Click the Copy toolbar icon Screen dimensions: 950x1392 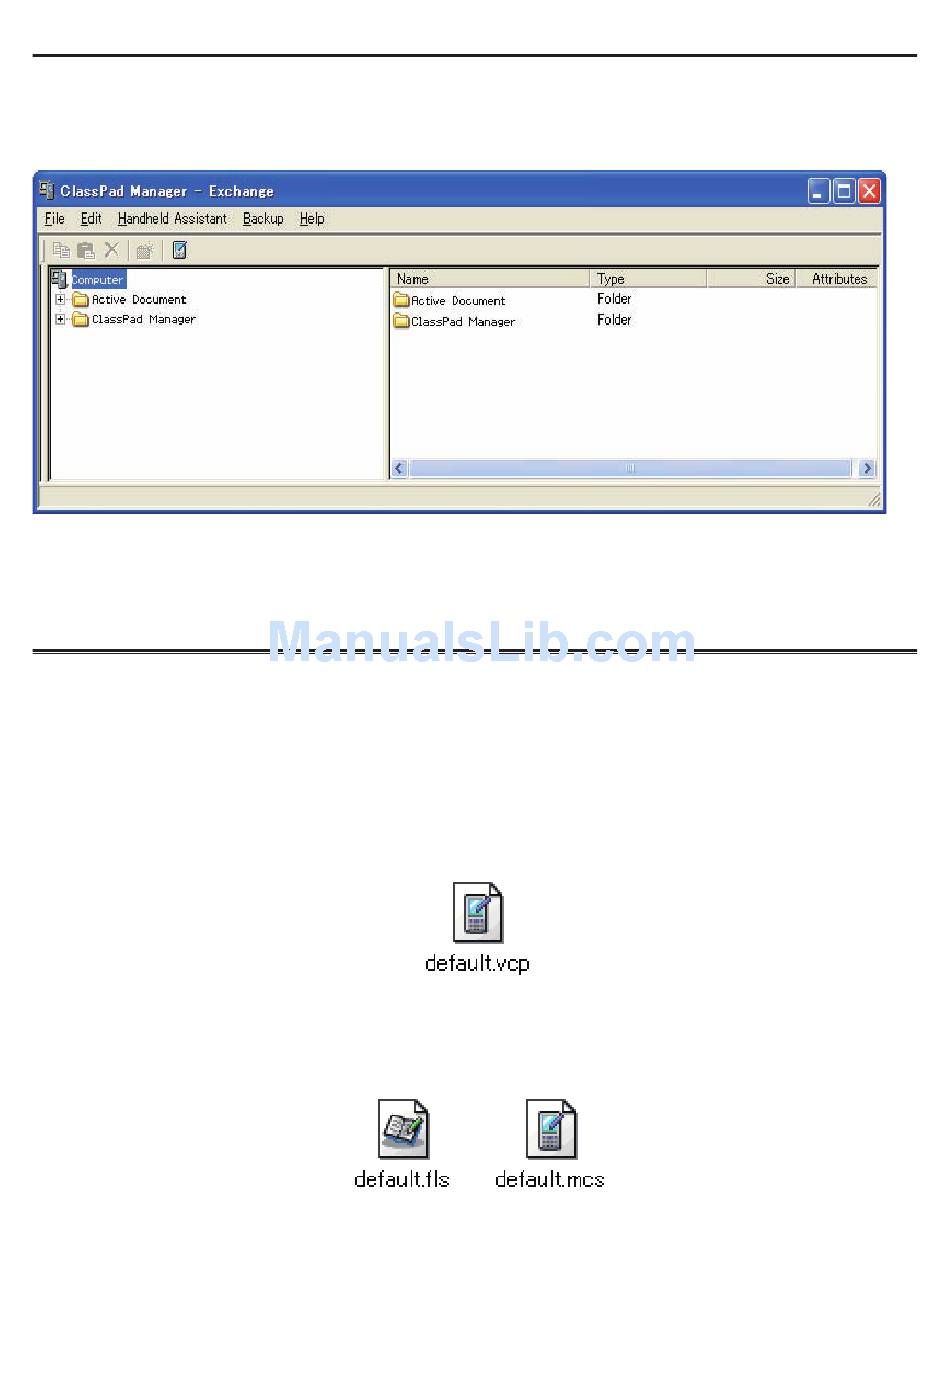pyautogui.click(x=61, y=250)
